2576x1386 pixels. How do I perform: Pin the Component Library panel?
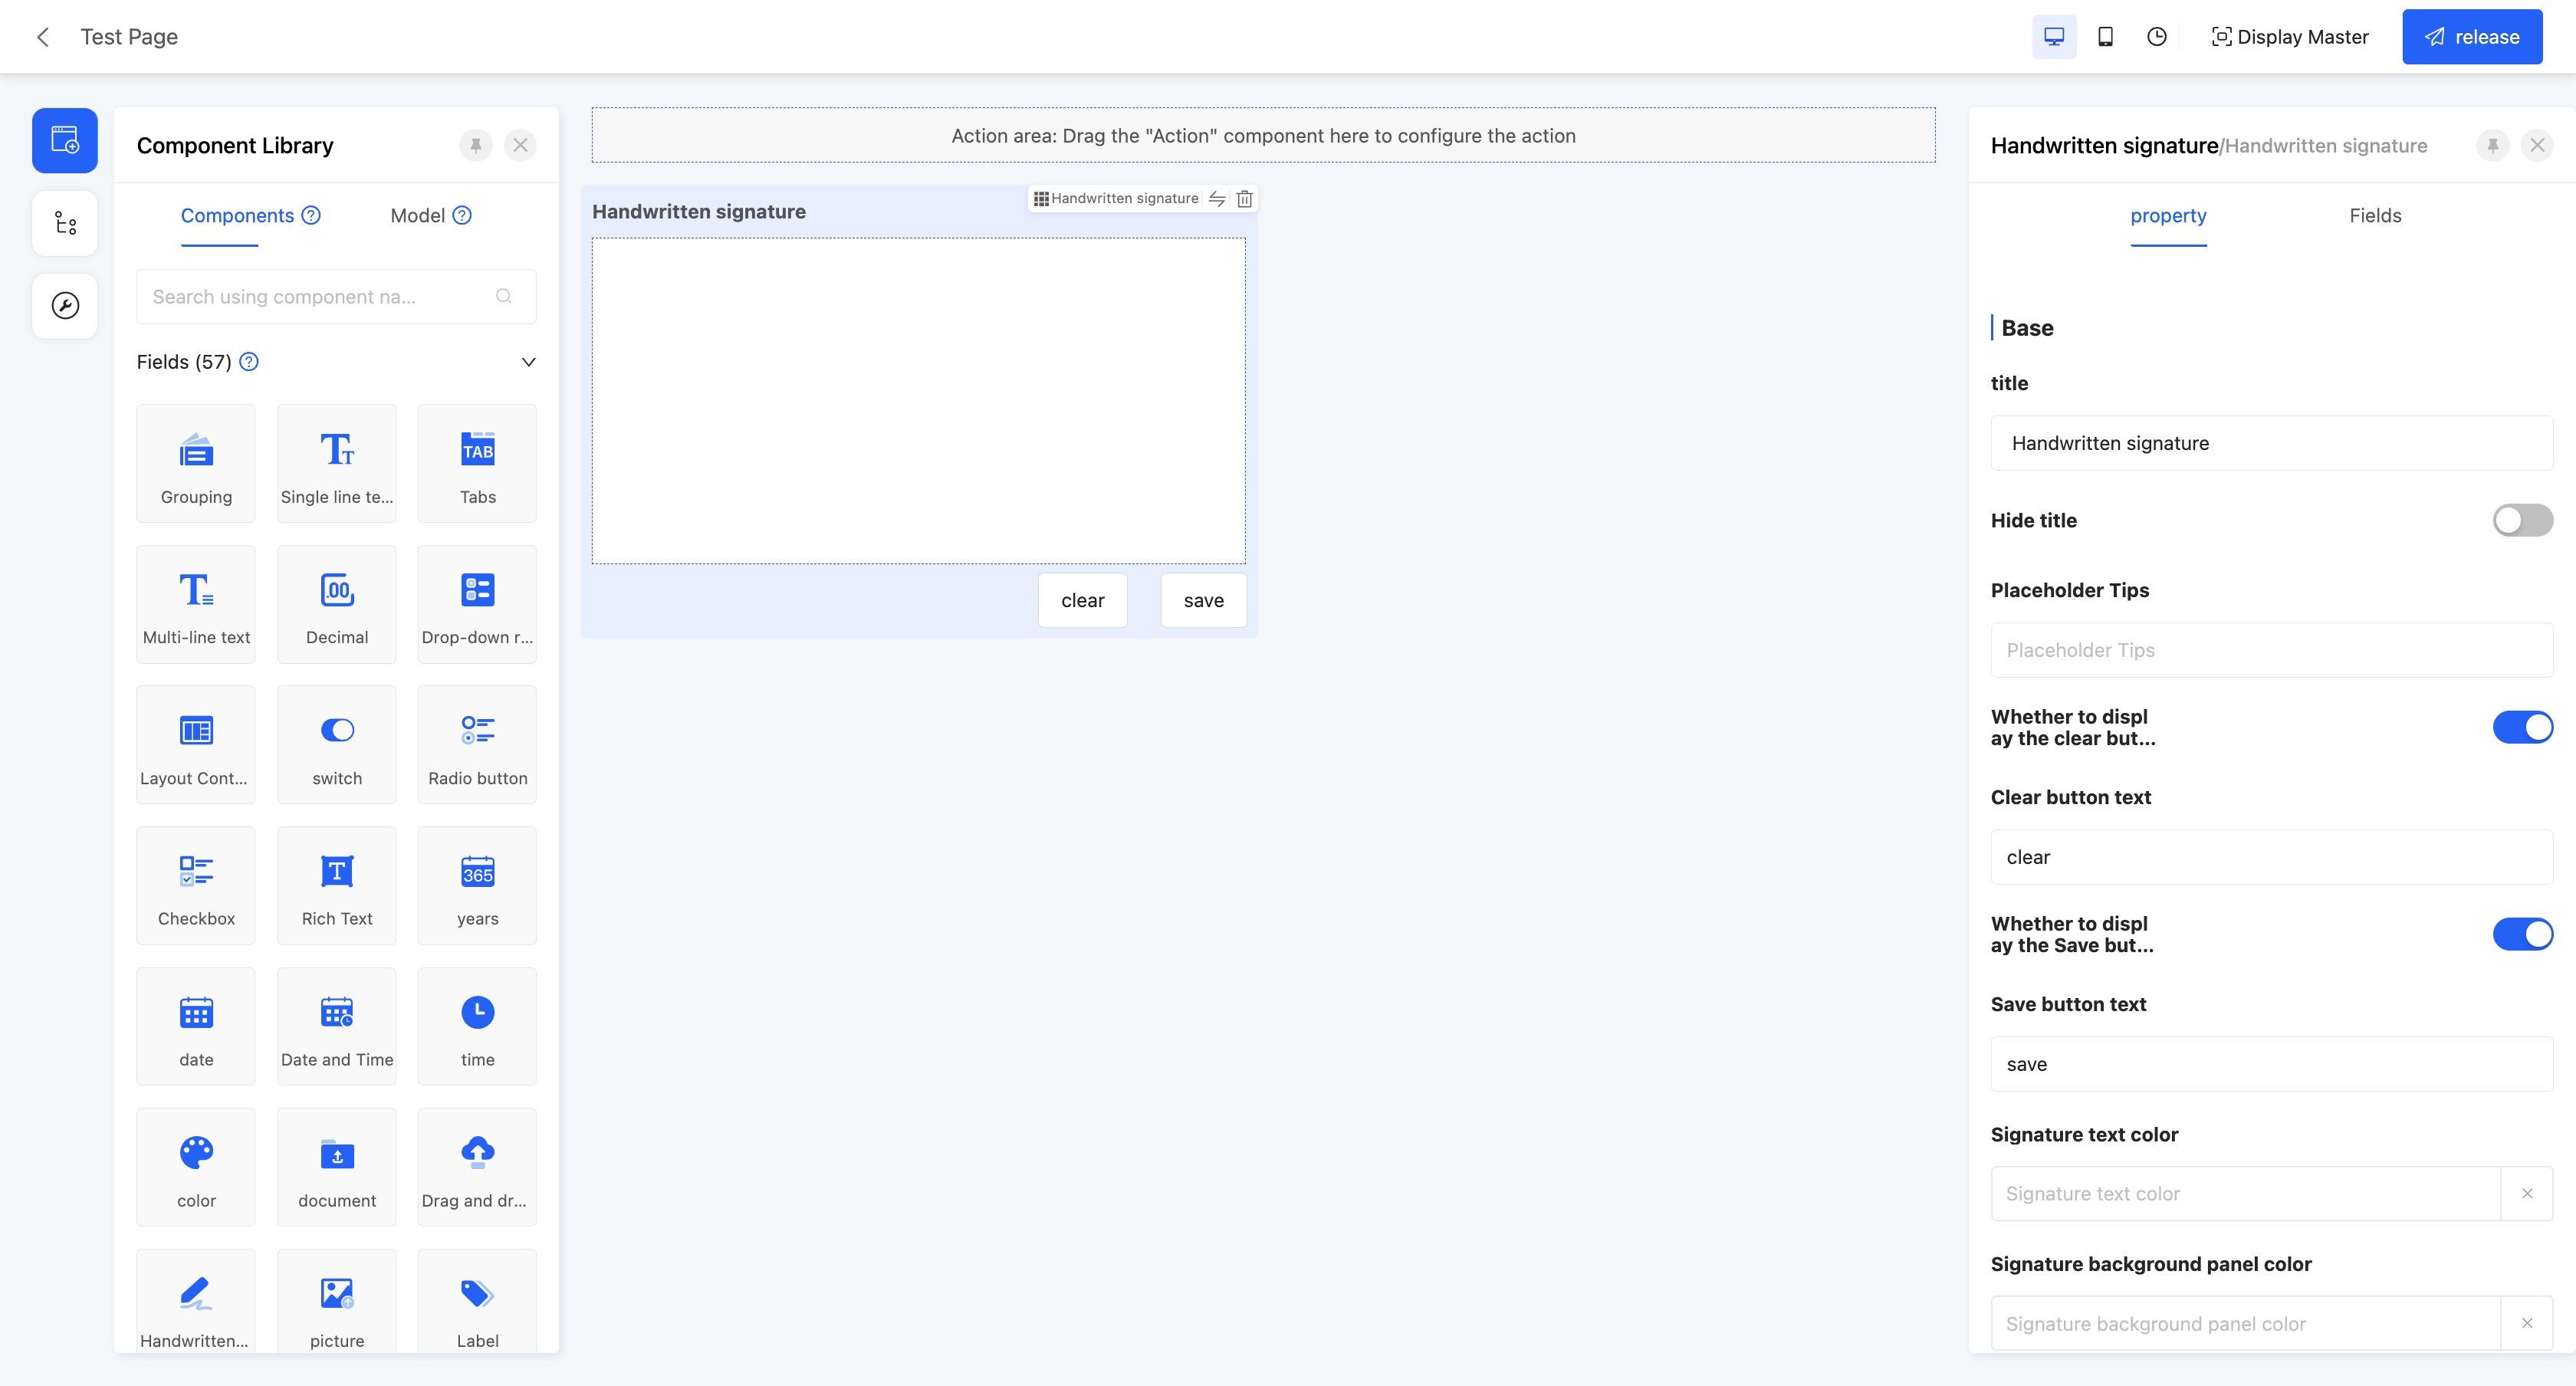(x=476, y=146)
